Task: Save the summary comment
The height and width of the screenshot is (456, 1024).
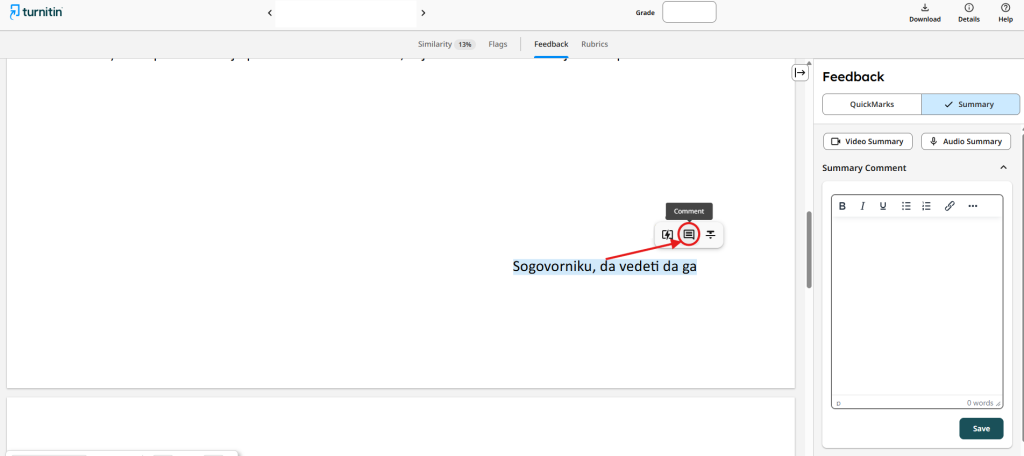Action: (x=981, y=429)
